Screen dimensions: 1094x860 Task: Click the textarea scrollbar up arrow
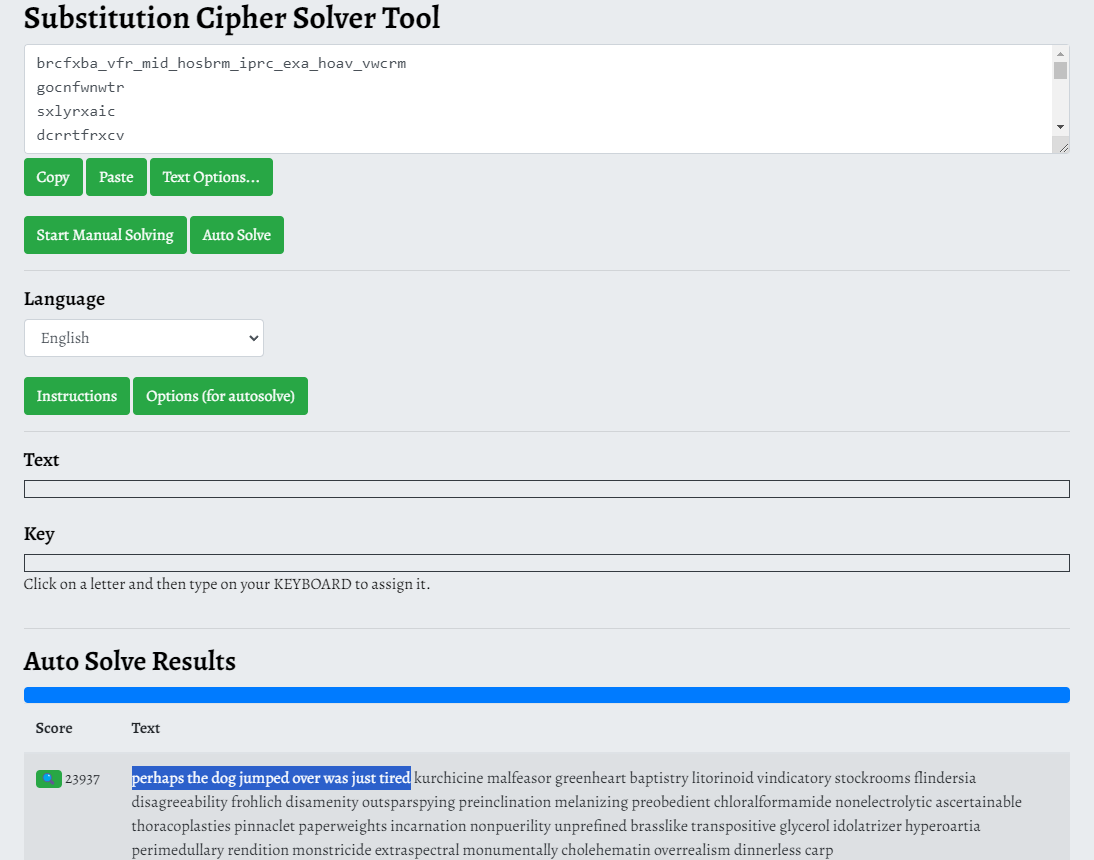(1060, 54)
